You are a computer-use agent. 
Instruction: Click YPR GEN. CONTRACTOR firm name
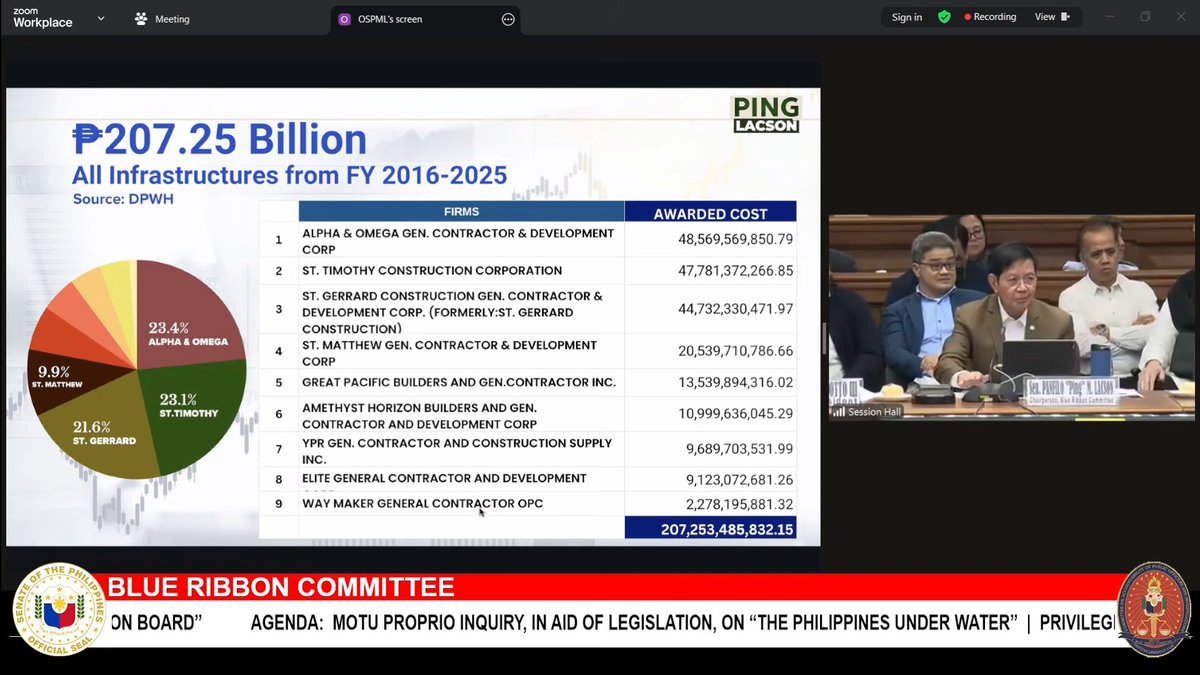pyautogui.click(x=456, y=451)
